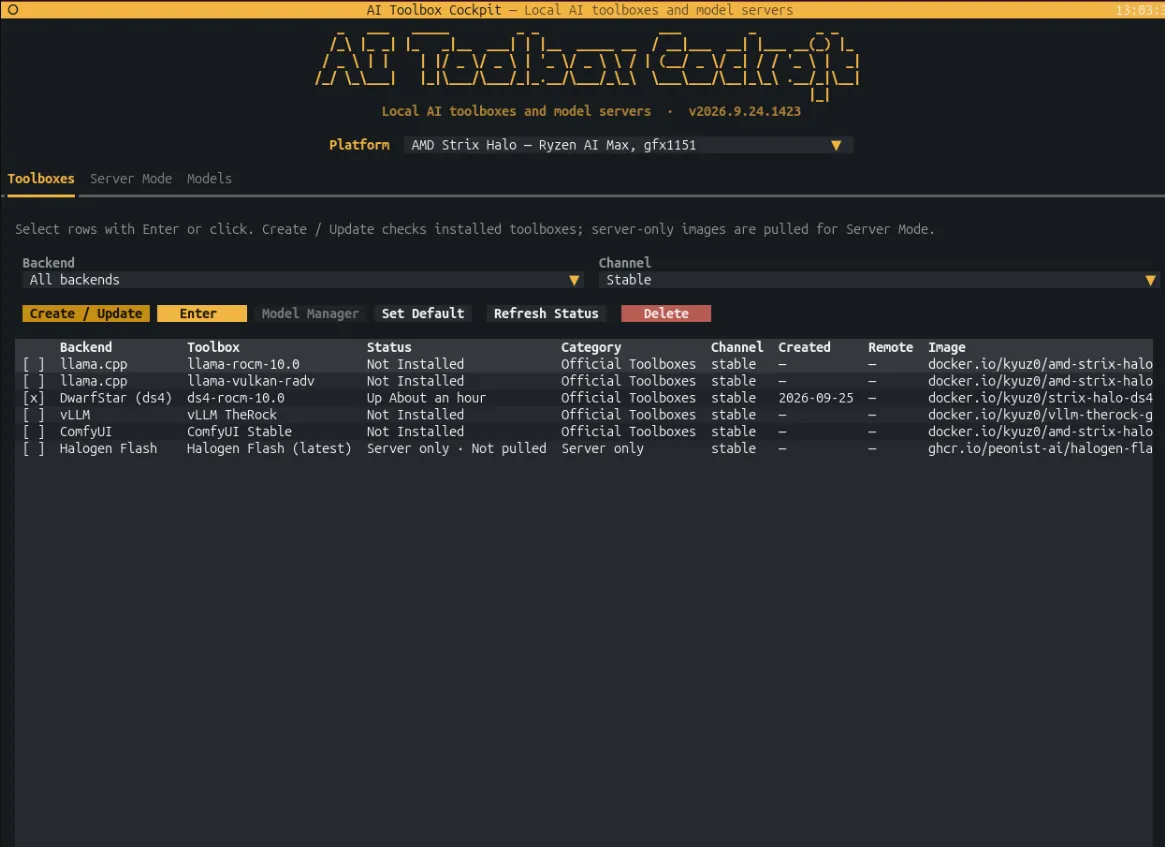The width and height of the screenshot is (1165, 847).
Task: Switch to the Server Mode tab
Action: 131,178
